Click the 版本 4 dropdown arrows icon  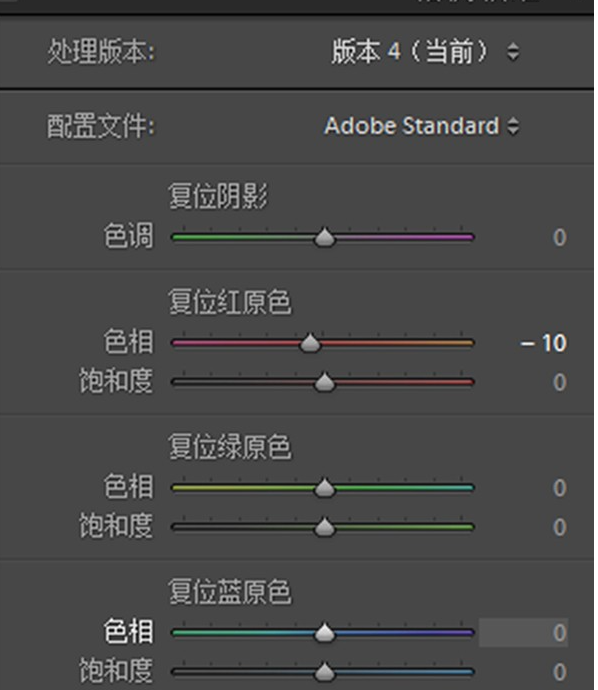pos(513,51)
